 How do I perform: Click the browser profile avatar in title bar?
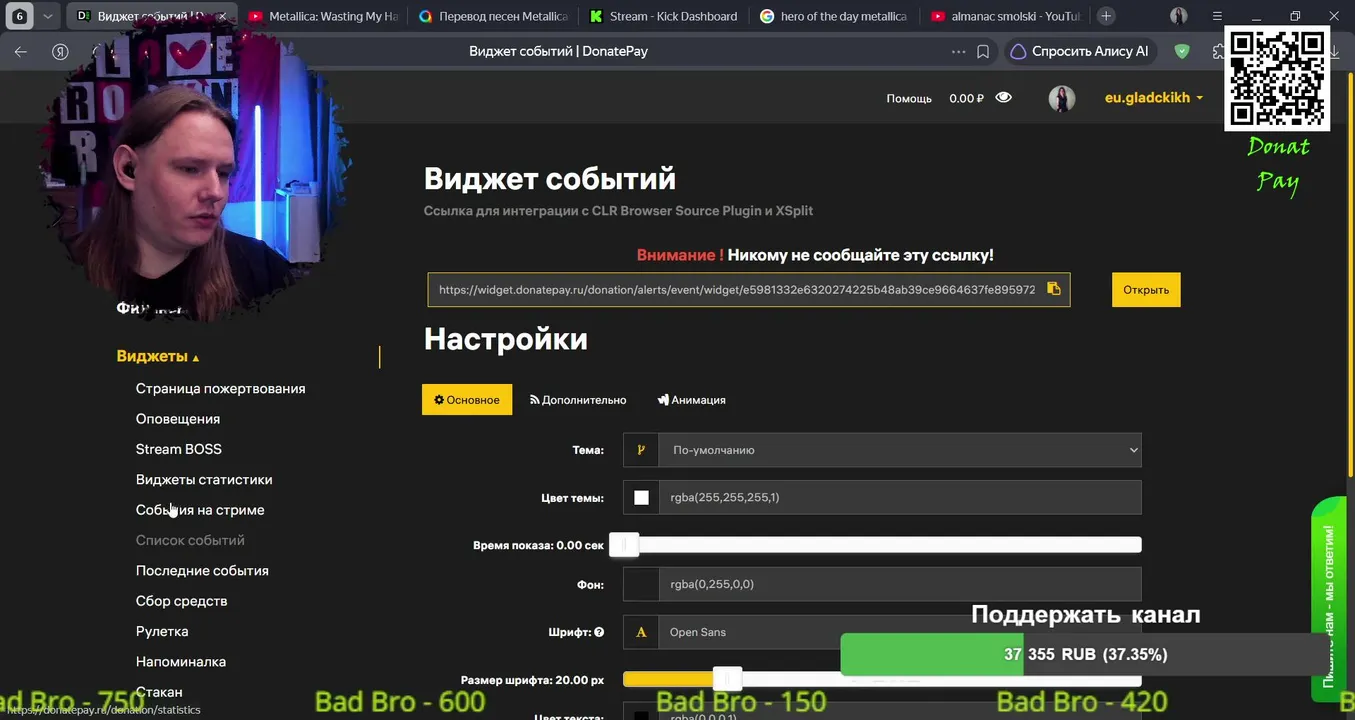(x=1179, y=16)
